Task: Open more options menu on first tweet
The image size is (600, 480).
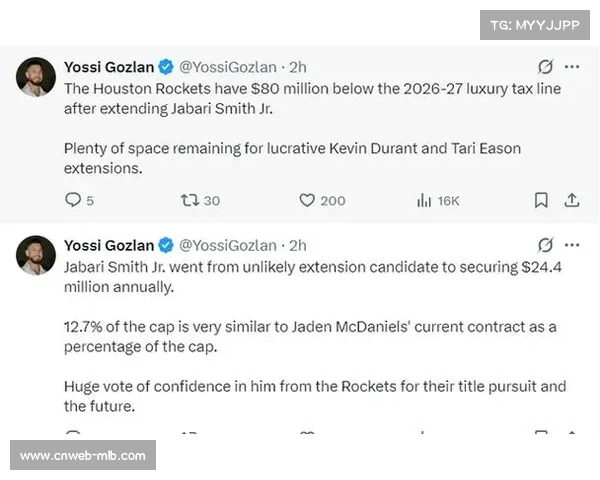Action: (x=572, y=67)
